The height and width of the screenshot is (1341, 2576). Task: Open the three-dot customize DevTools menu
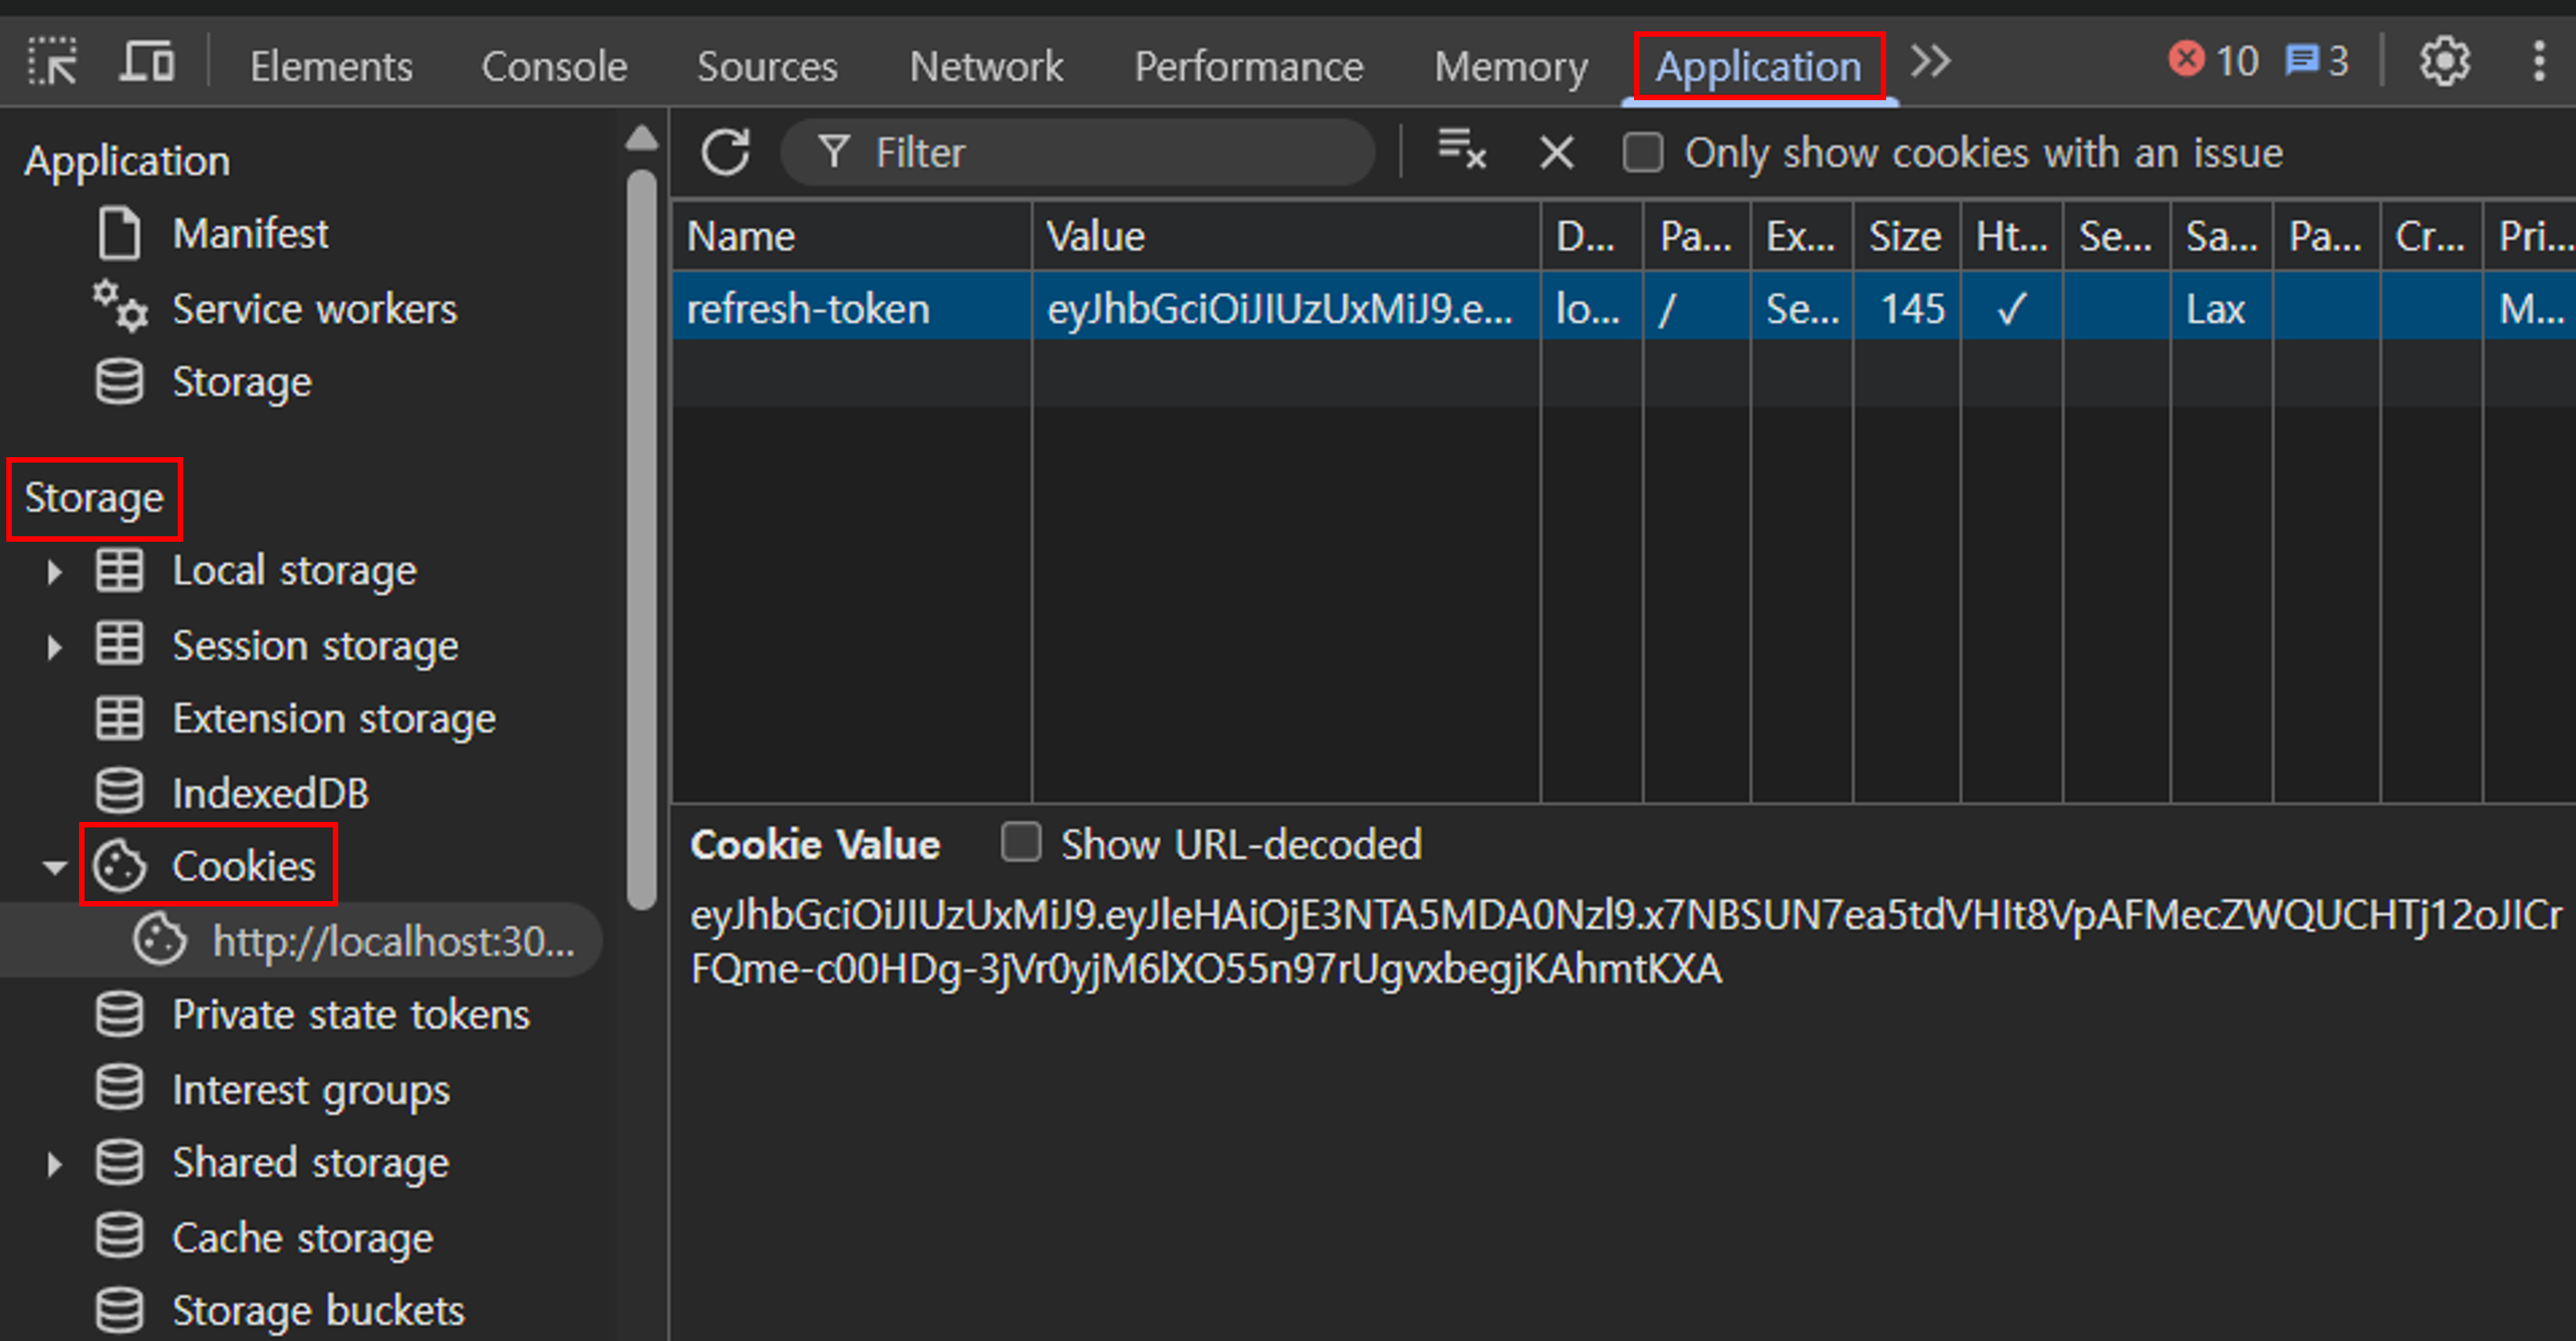2538,63
